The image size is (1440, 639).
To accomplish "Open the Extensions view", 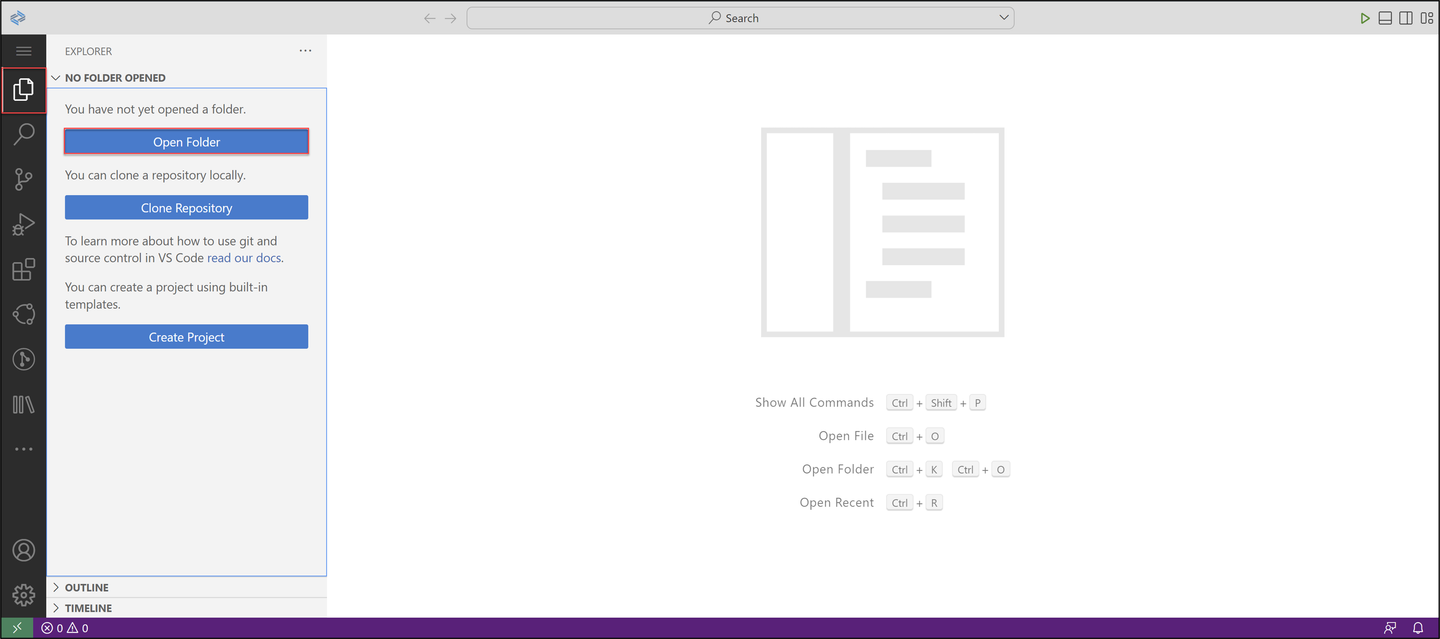I will pyautogui.click(x=24, y=269).
